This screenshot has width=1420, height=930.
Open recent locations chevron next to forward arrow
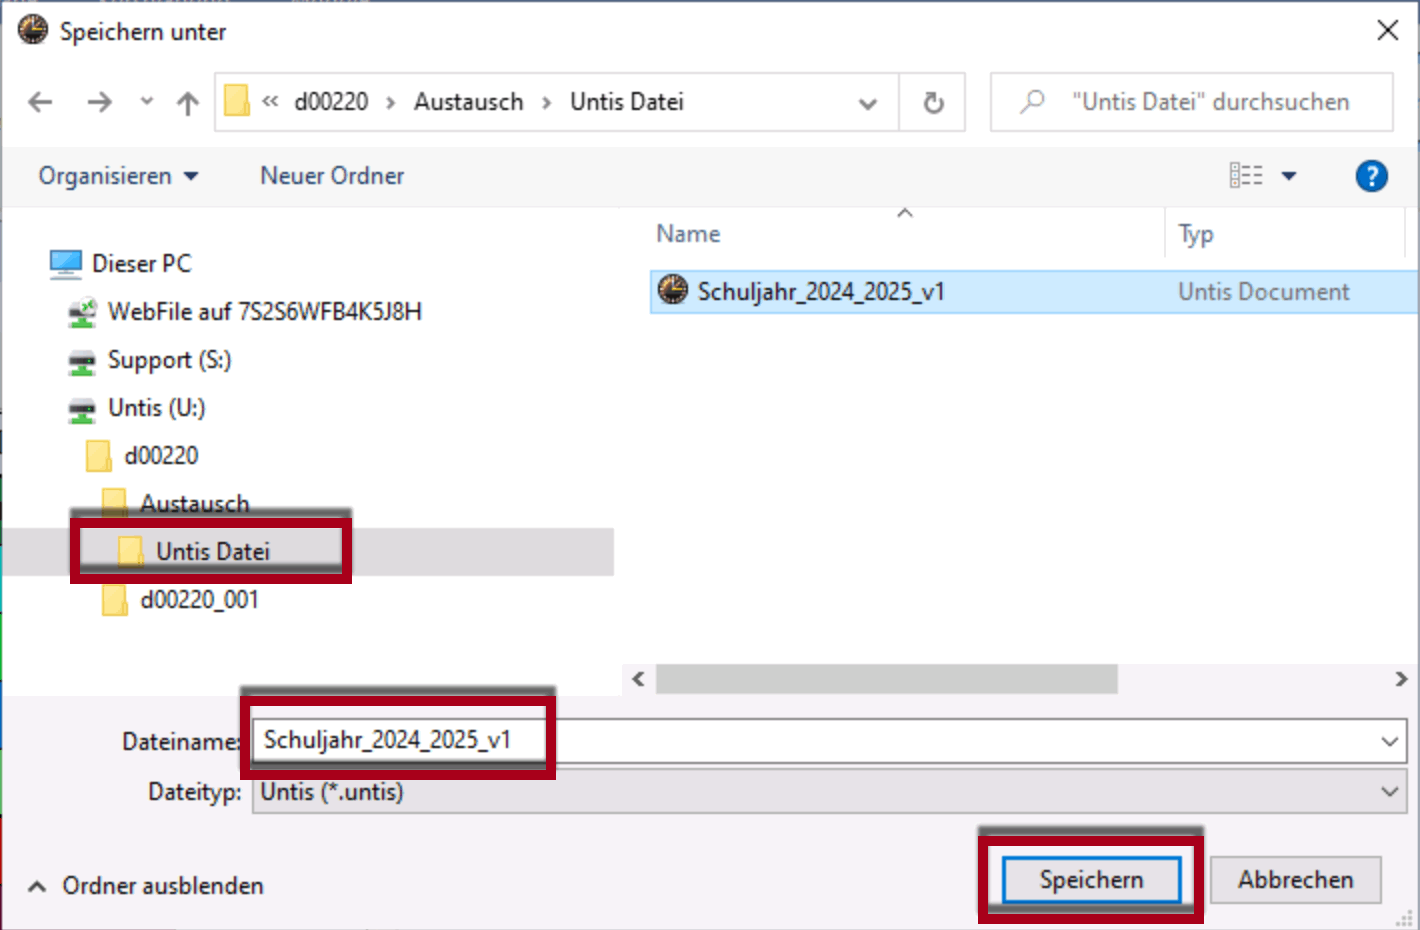click(147, 101)
